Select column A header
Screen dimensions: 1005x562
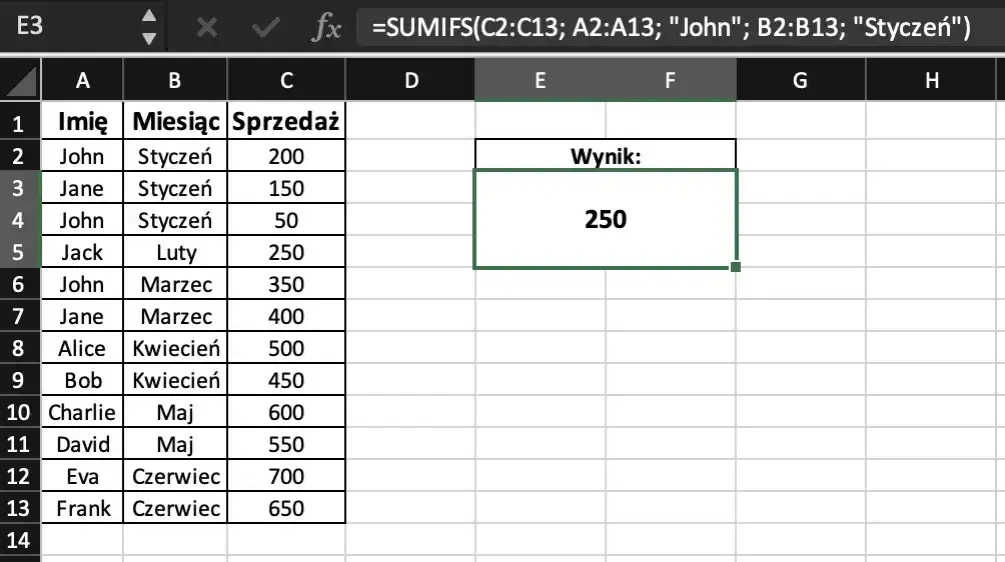point(82,82)
